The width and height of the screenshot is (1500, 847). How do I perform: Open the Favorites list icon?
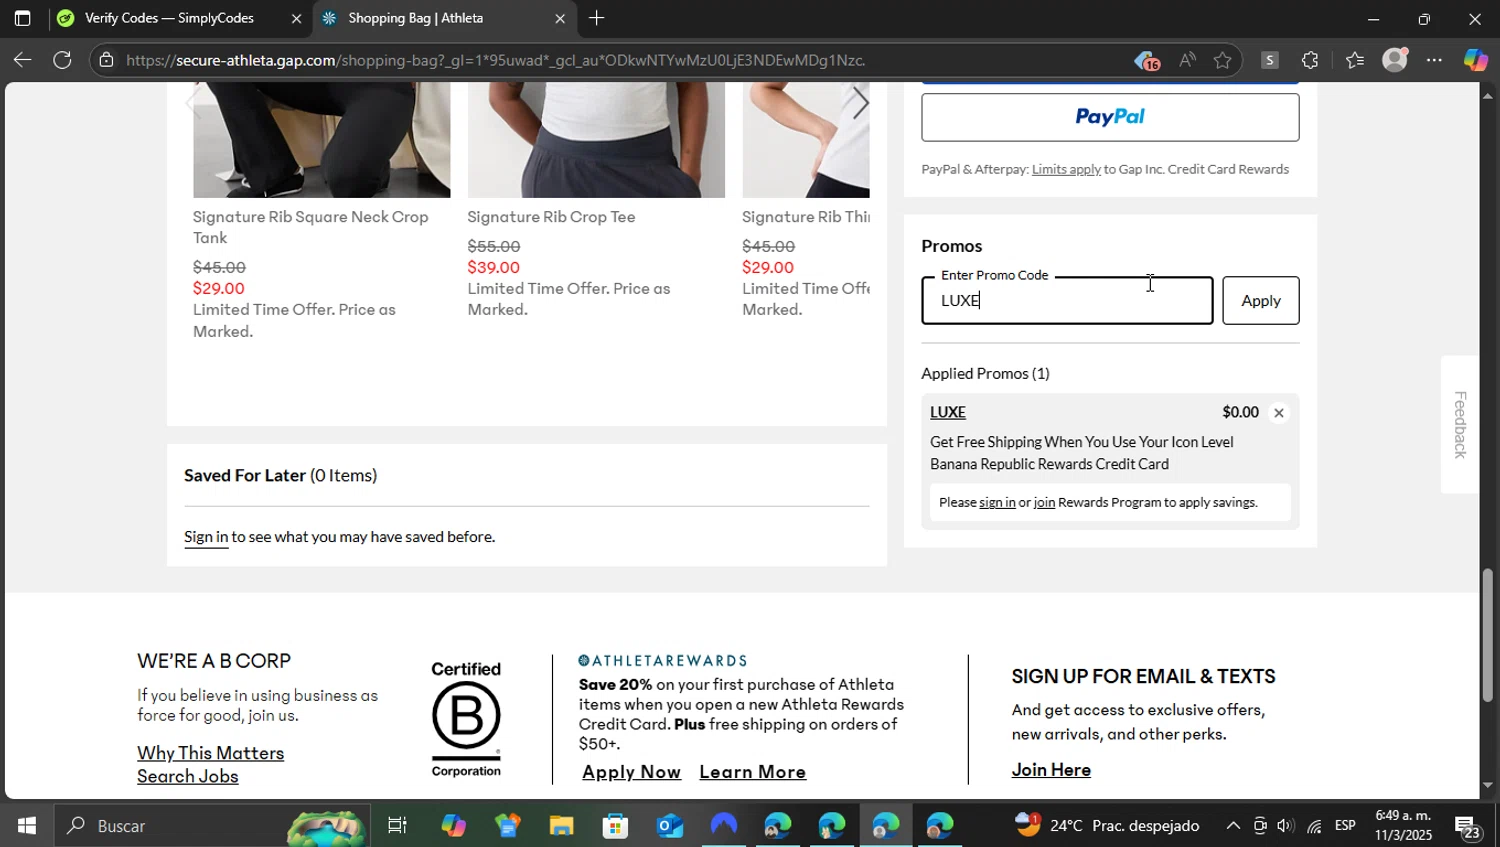tap(1355, 60)
